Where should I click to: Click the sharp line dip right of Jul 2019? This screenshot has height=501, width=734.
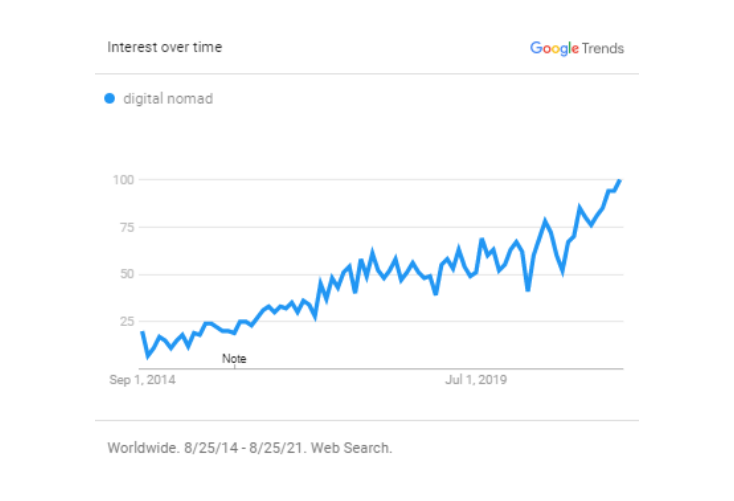tap(528, 290)
